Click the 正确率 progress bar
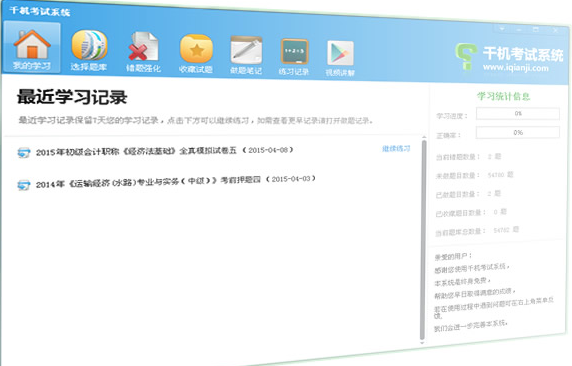 518,132
